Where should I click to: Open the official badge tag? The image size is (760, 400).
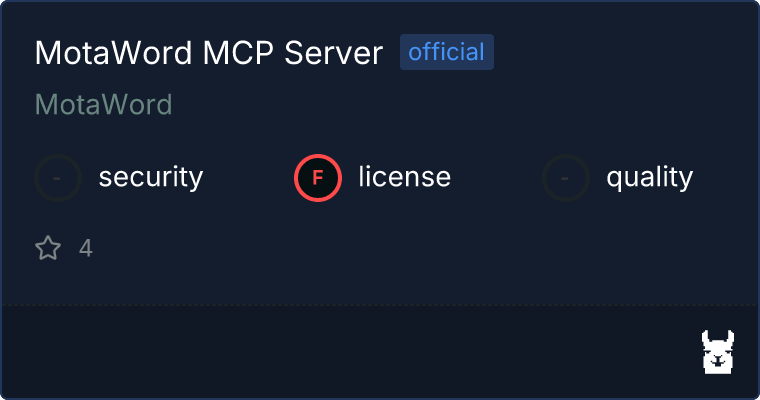coord(446,52)
